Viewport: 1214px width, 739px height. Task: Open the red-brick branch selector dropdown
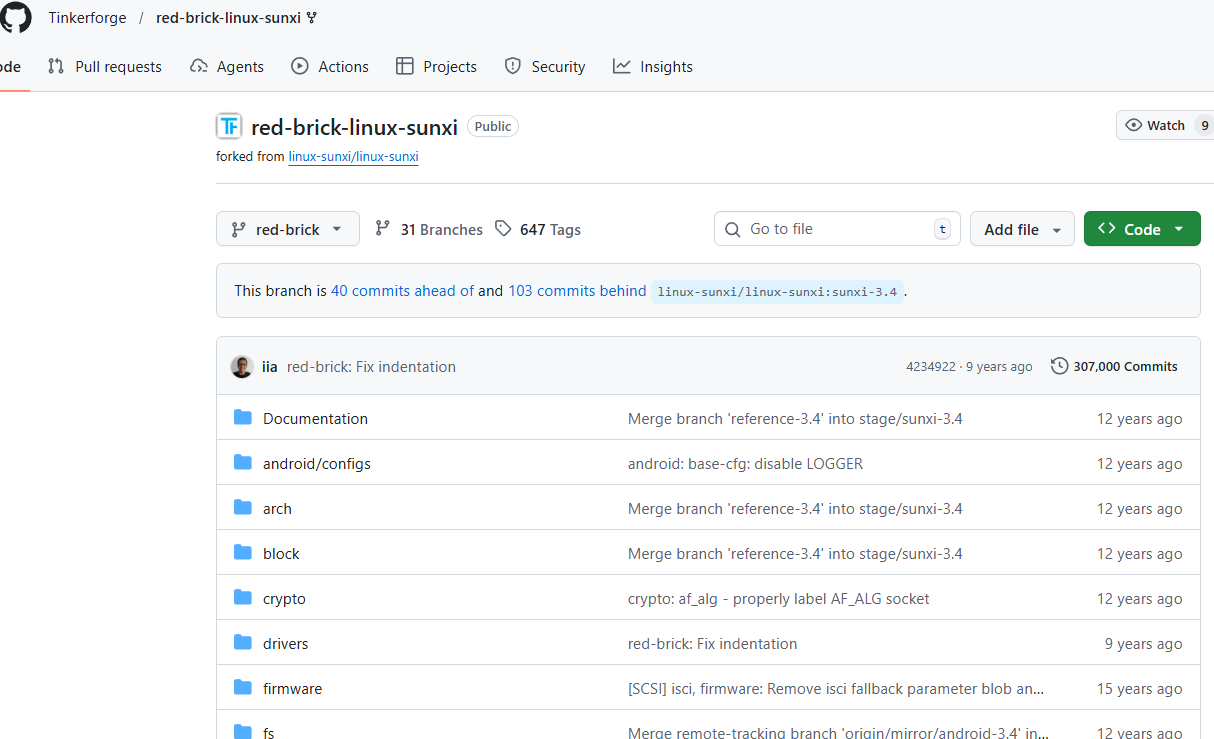288,229
